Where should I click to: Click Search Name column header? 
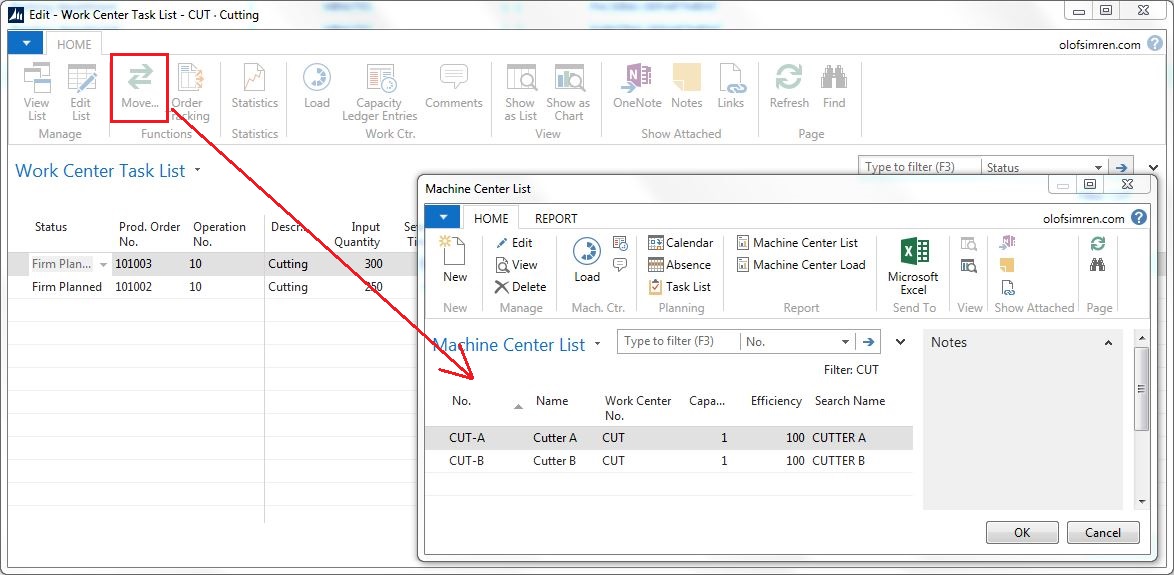850,401
